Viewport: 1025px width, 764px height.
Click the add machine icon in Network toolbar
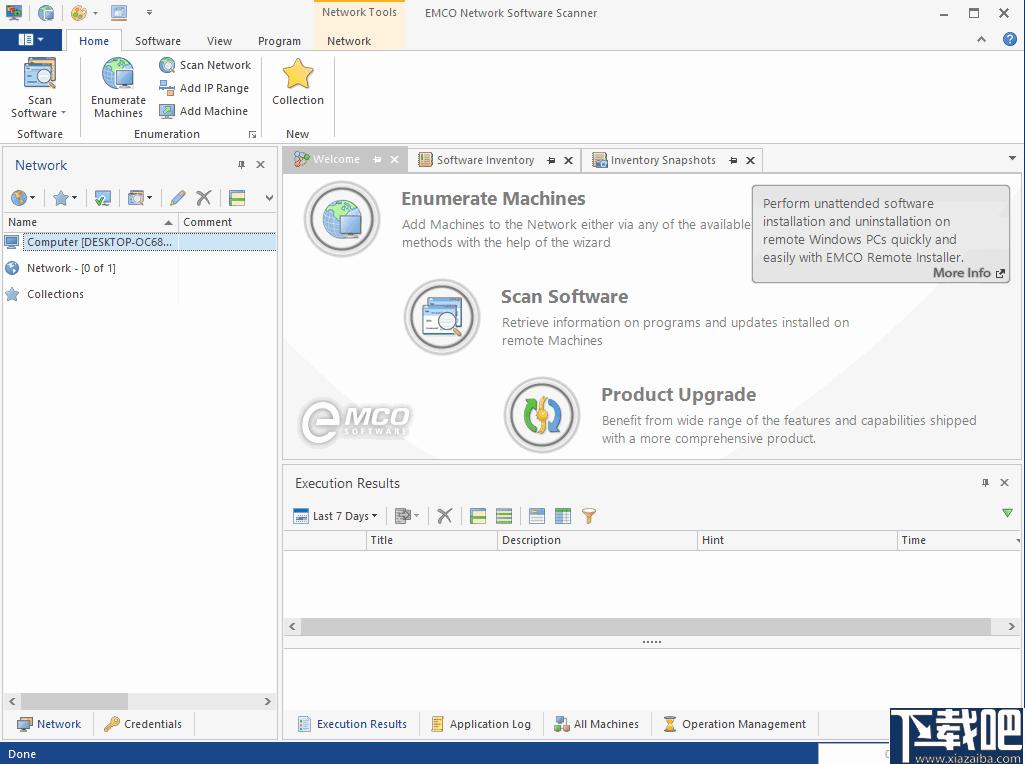point(103,197)
